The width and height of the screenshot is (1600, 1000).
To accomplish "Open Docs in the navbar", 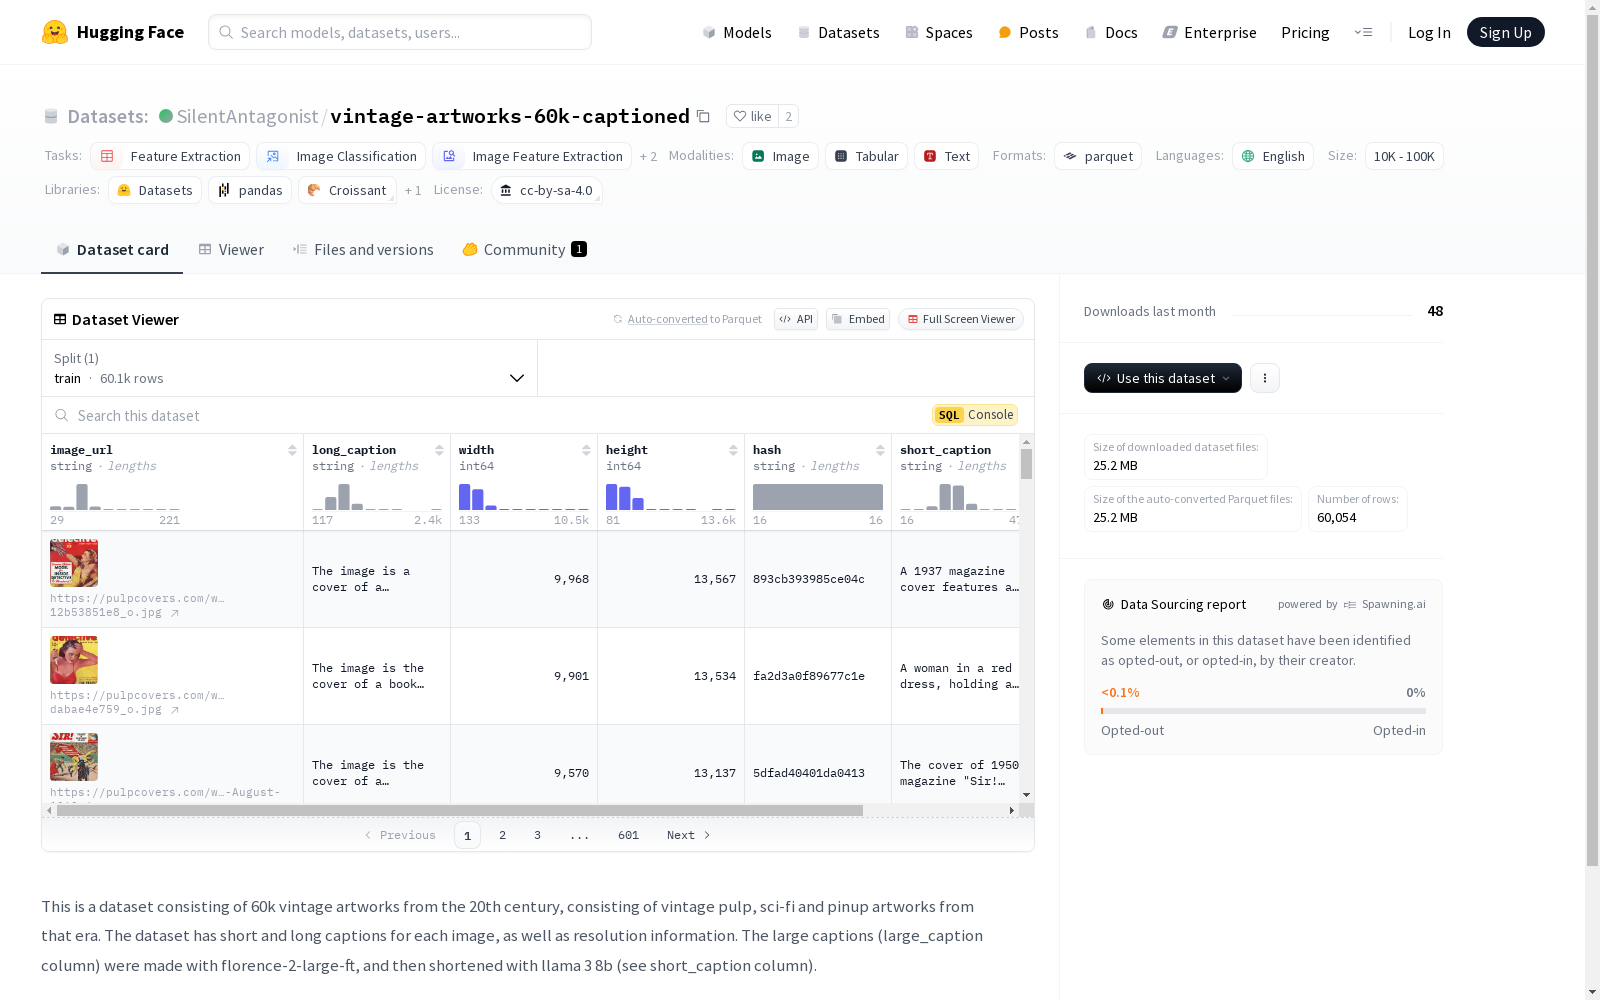I will click(1111, 32).
